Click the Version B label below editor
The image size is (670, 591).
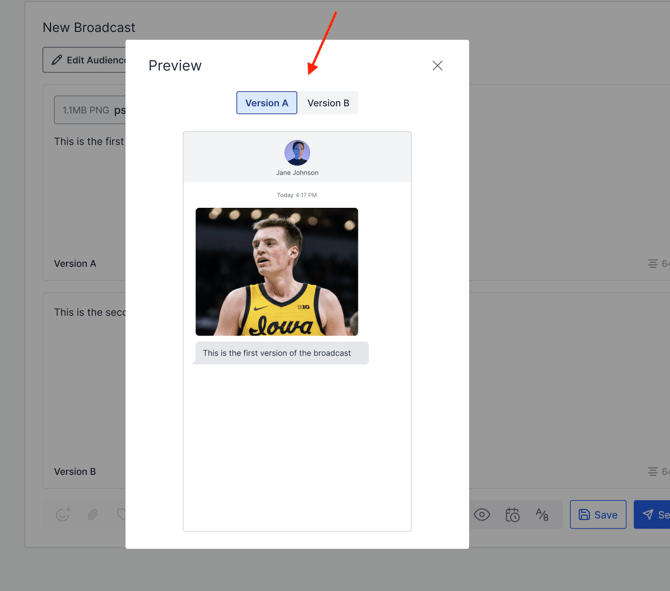[75, 471]
